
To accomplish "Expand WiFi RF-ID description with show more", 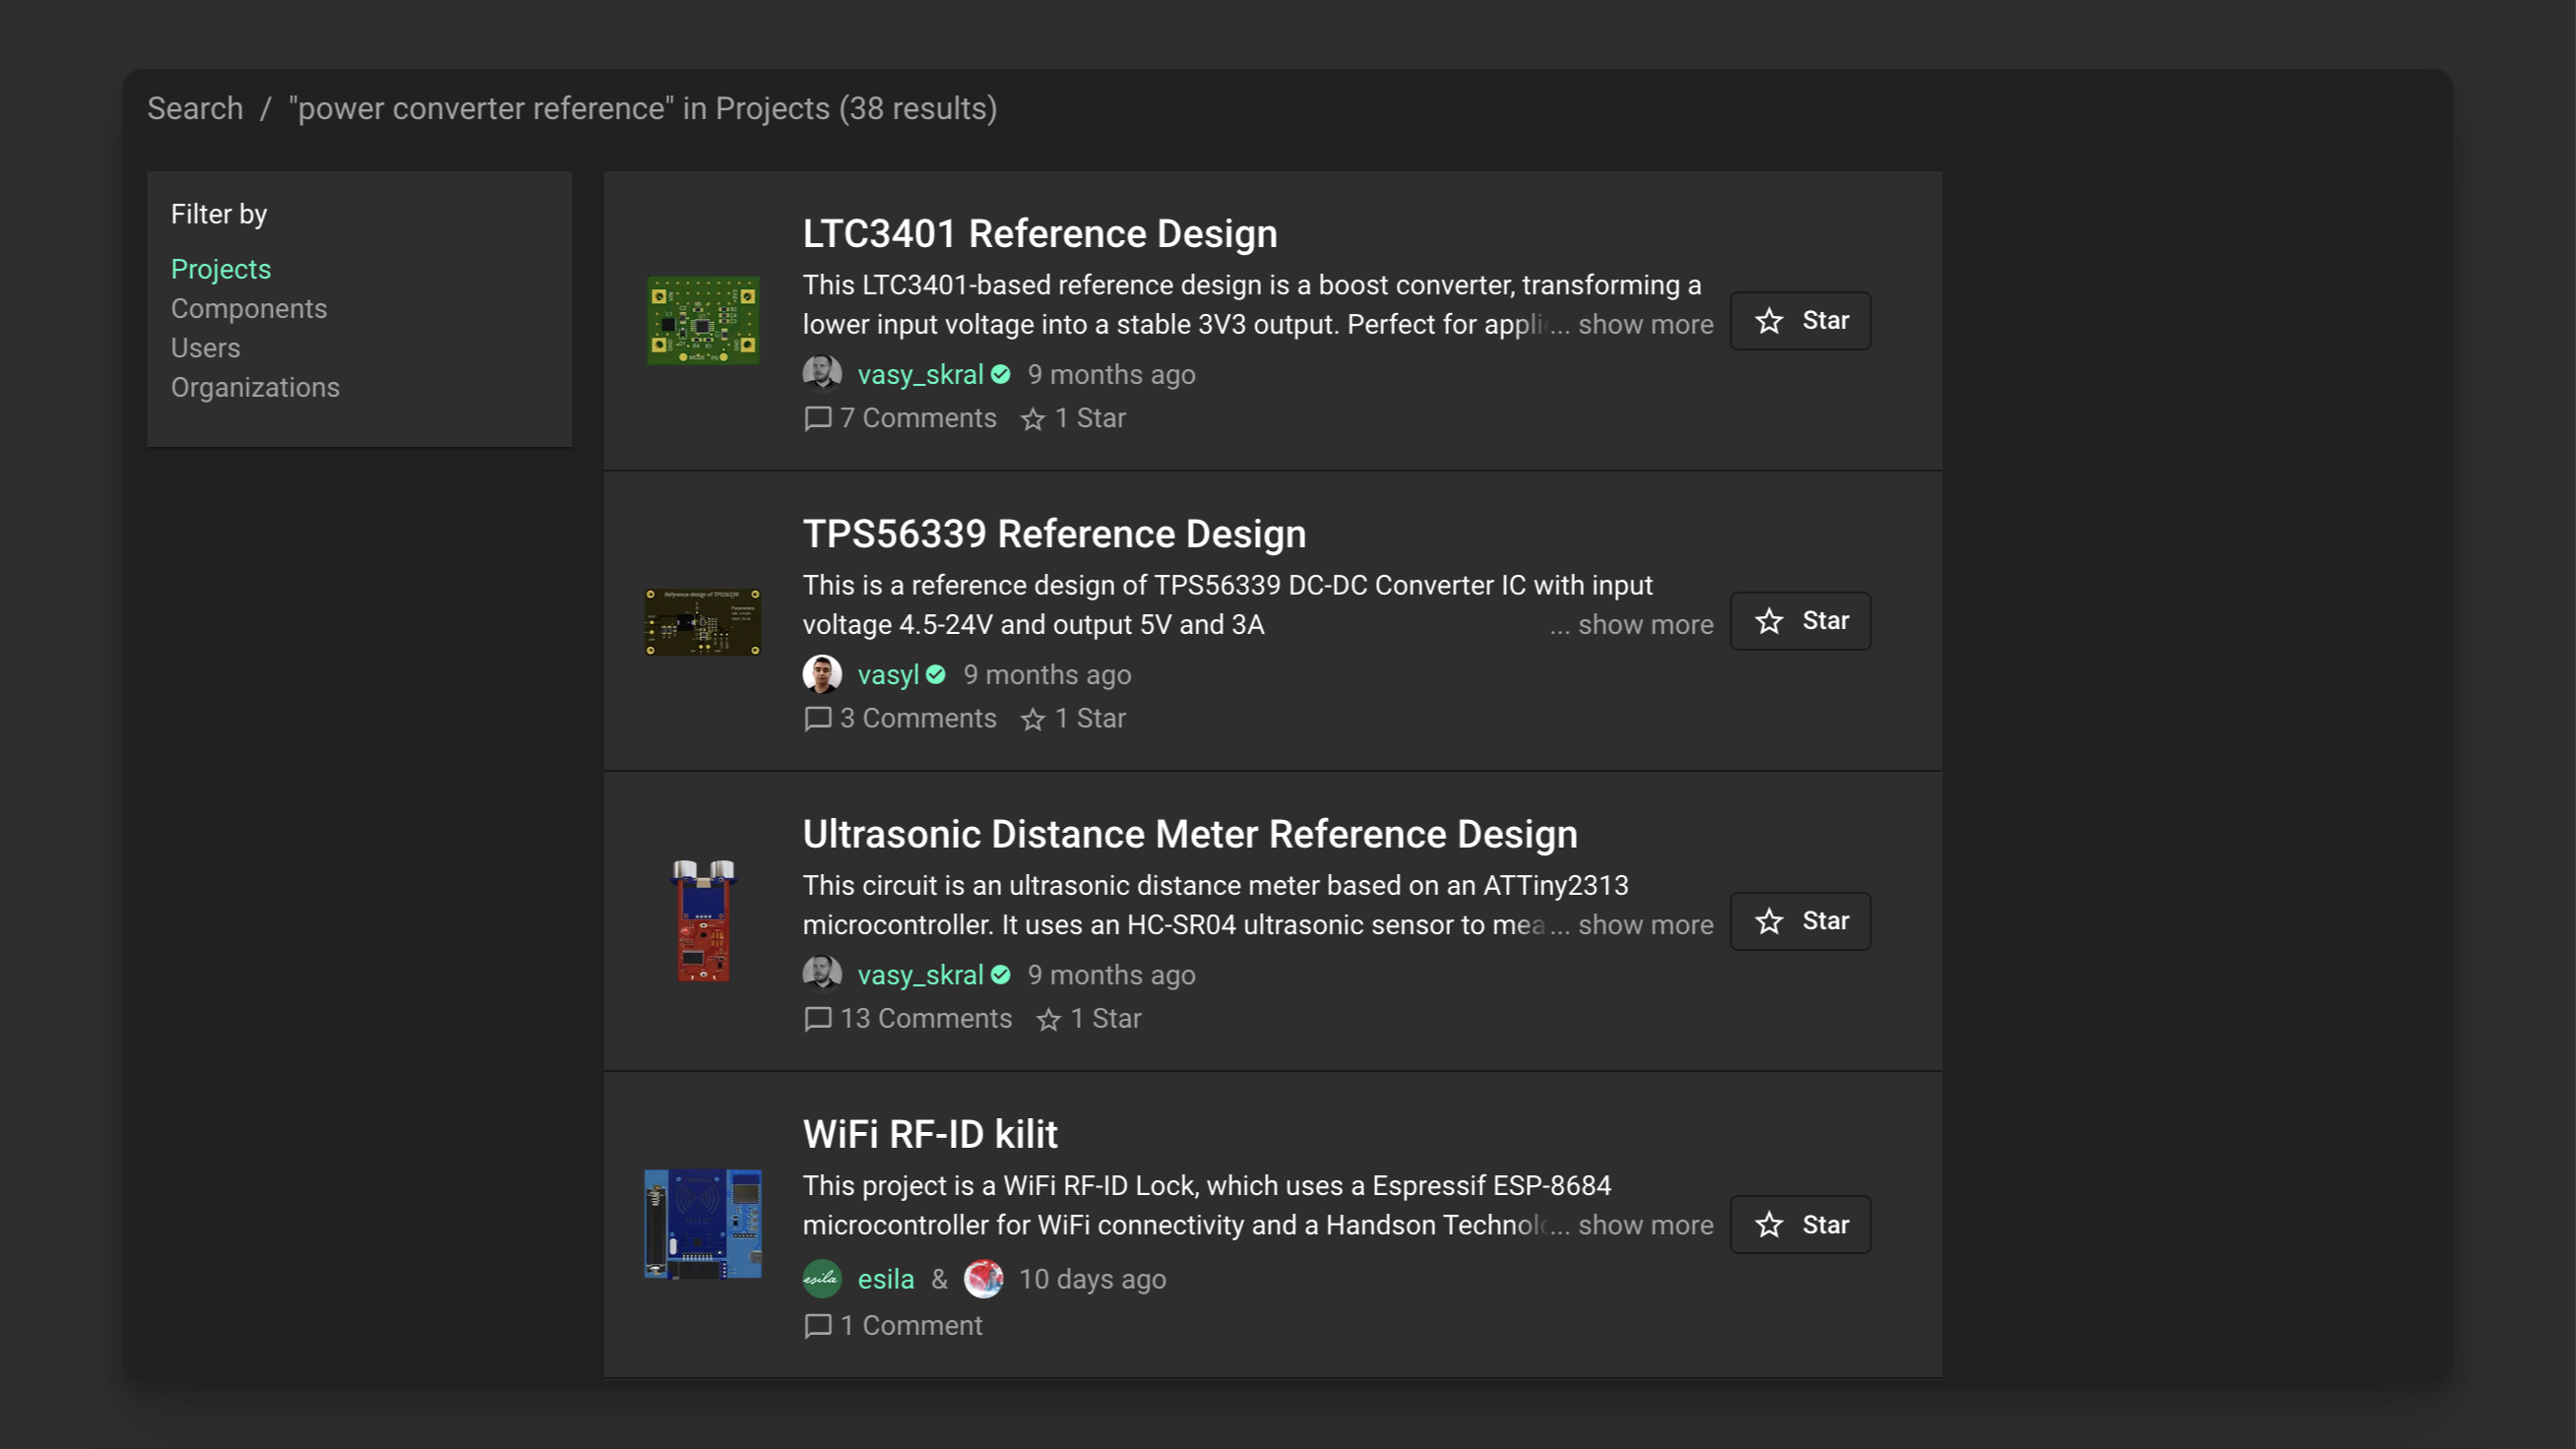I will click(x=1645, y=1224).
